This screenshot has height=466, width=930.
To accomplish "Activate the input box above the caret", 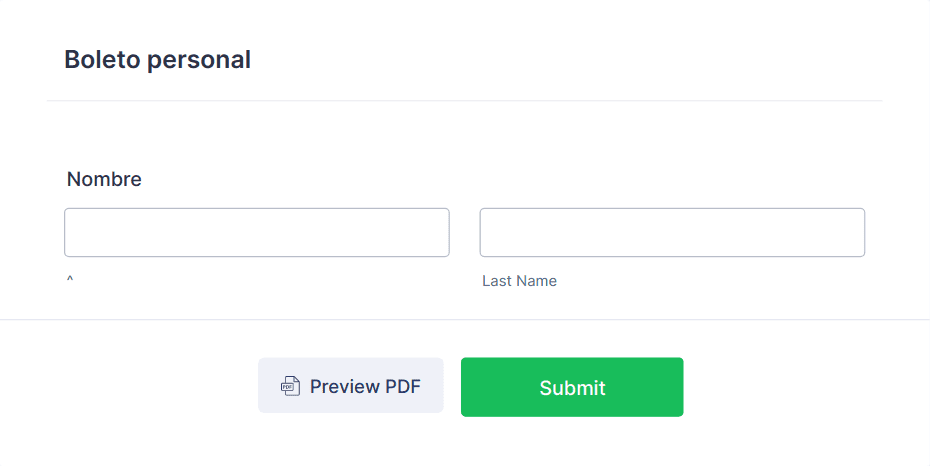I will [257, 233].
